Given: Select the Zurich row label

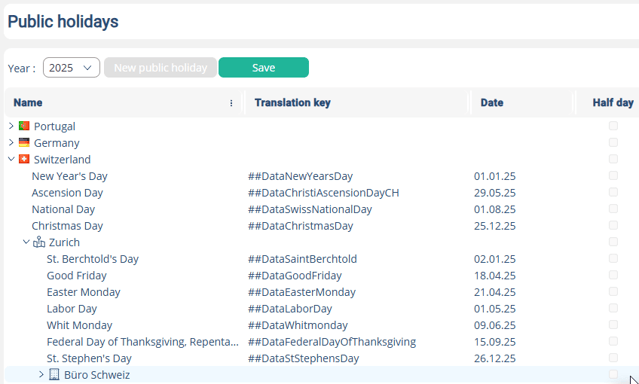Looking at the screenshot, I should [x=64, y=242].
